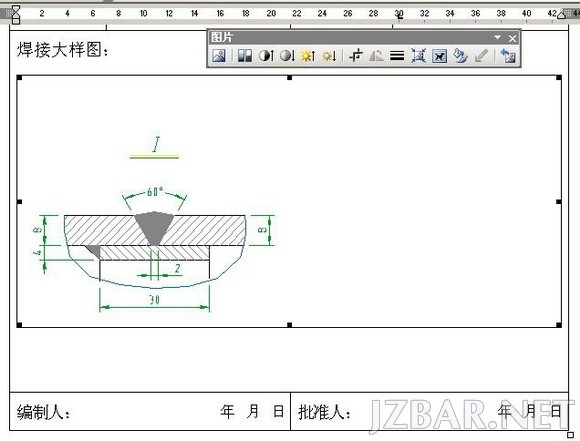The height and width of the screenshot is (441, 580).
Task: Open the Text Wrapping menu
Action: click(x=439, y=56)
